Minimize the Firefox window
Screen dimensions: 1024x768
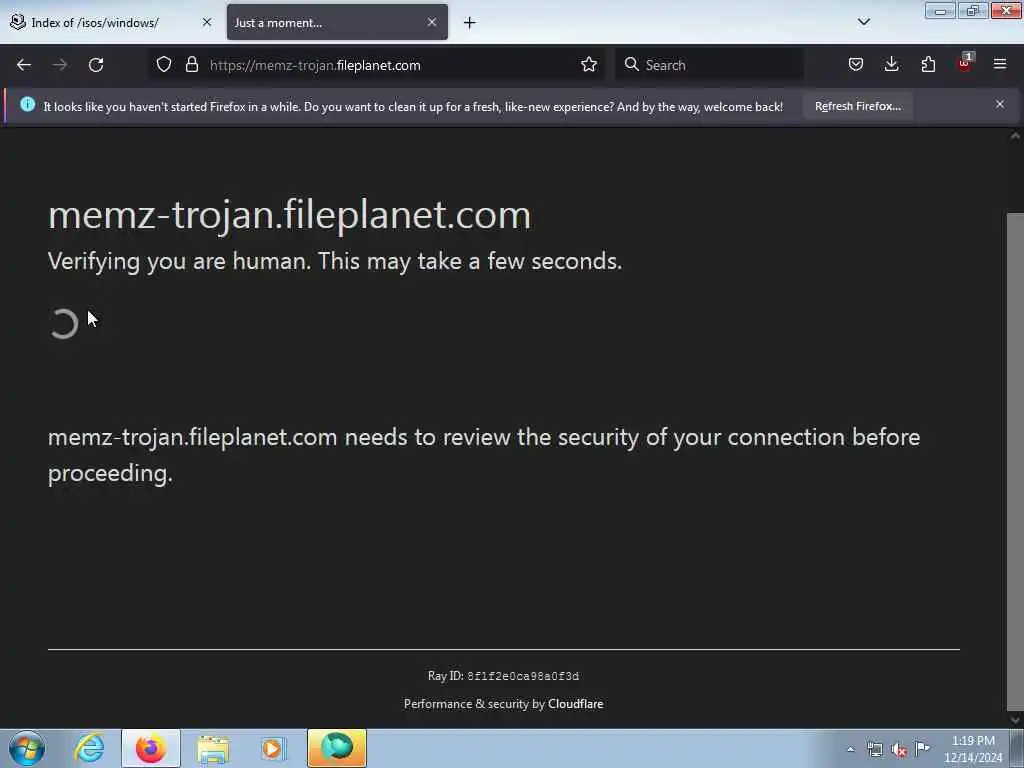tap(940, 11)
